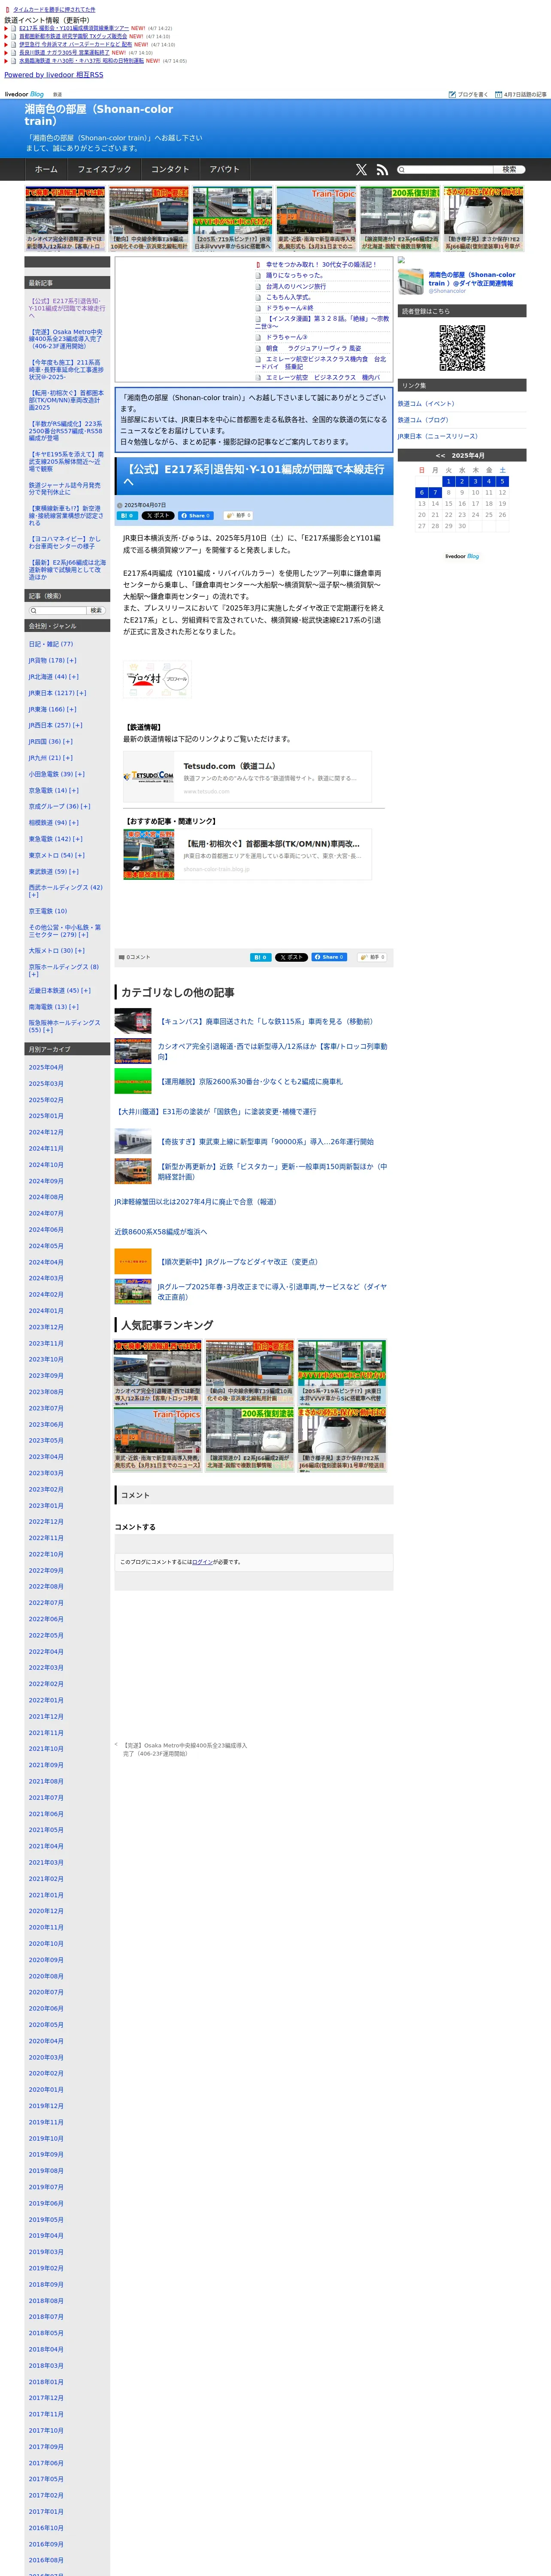Click the Facebook Share button at article bottom

point(329,957)
